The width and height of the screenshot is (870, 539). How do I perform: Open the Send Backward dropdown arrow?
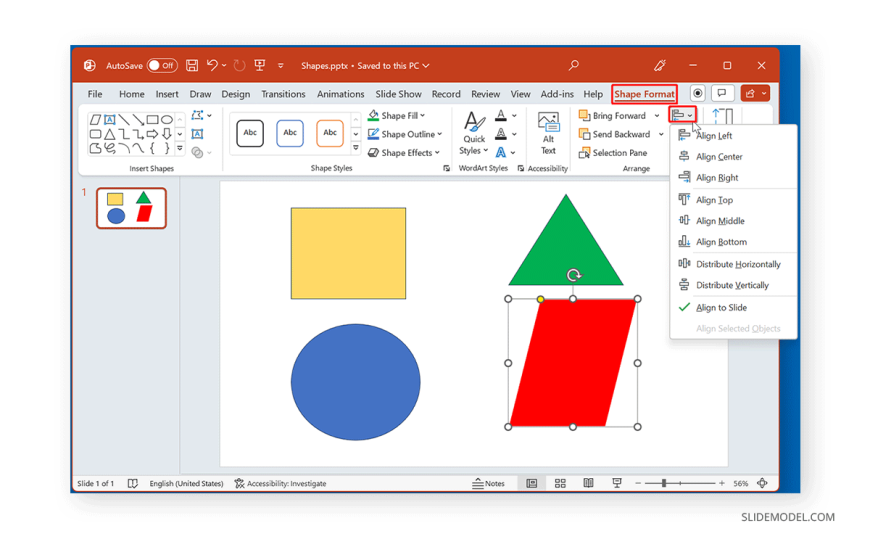pos(661,134)
